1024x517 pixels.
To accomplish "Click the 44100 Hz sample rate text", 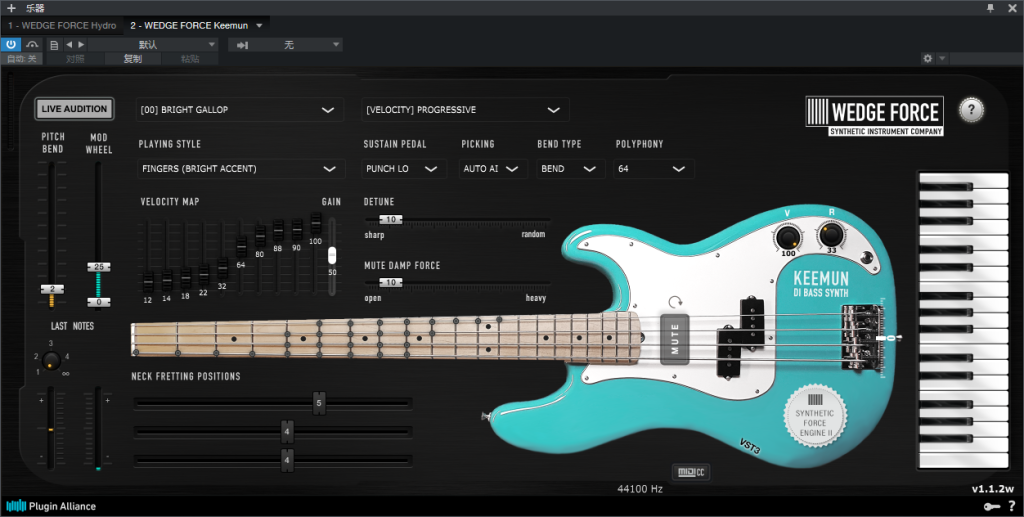I will (x=640, y=489).
